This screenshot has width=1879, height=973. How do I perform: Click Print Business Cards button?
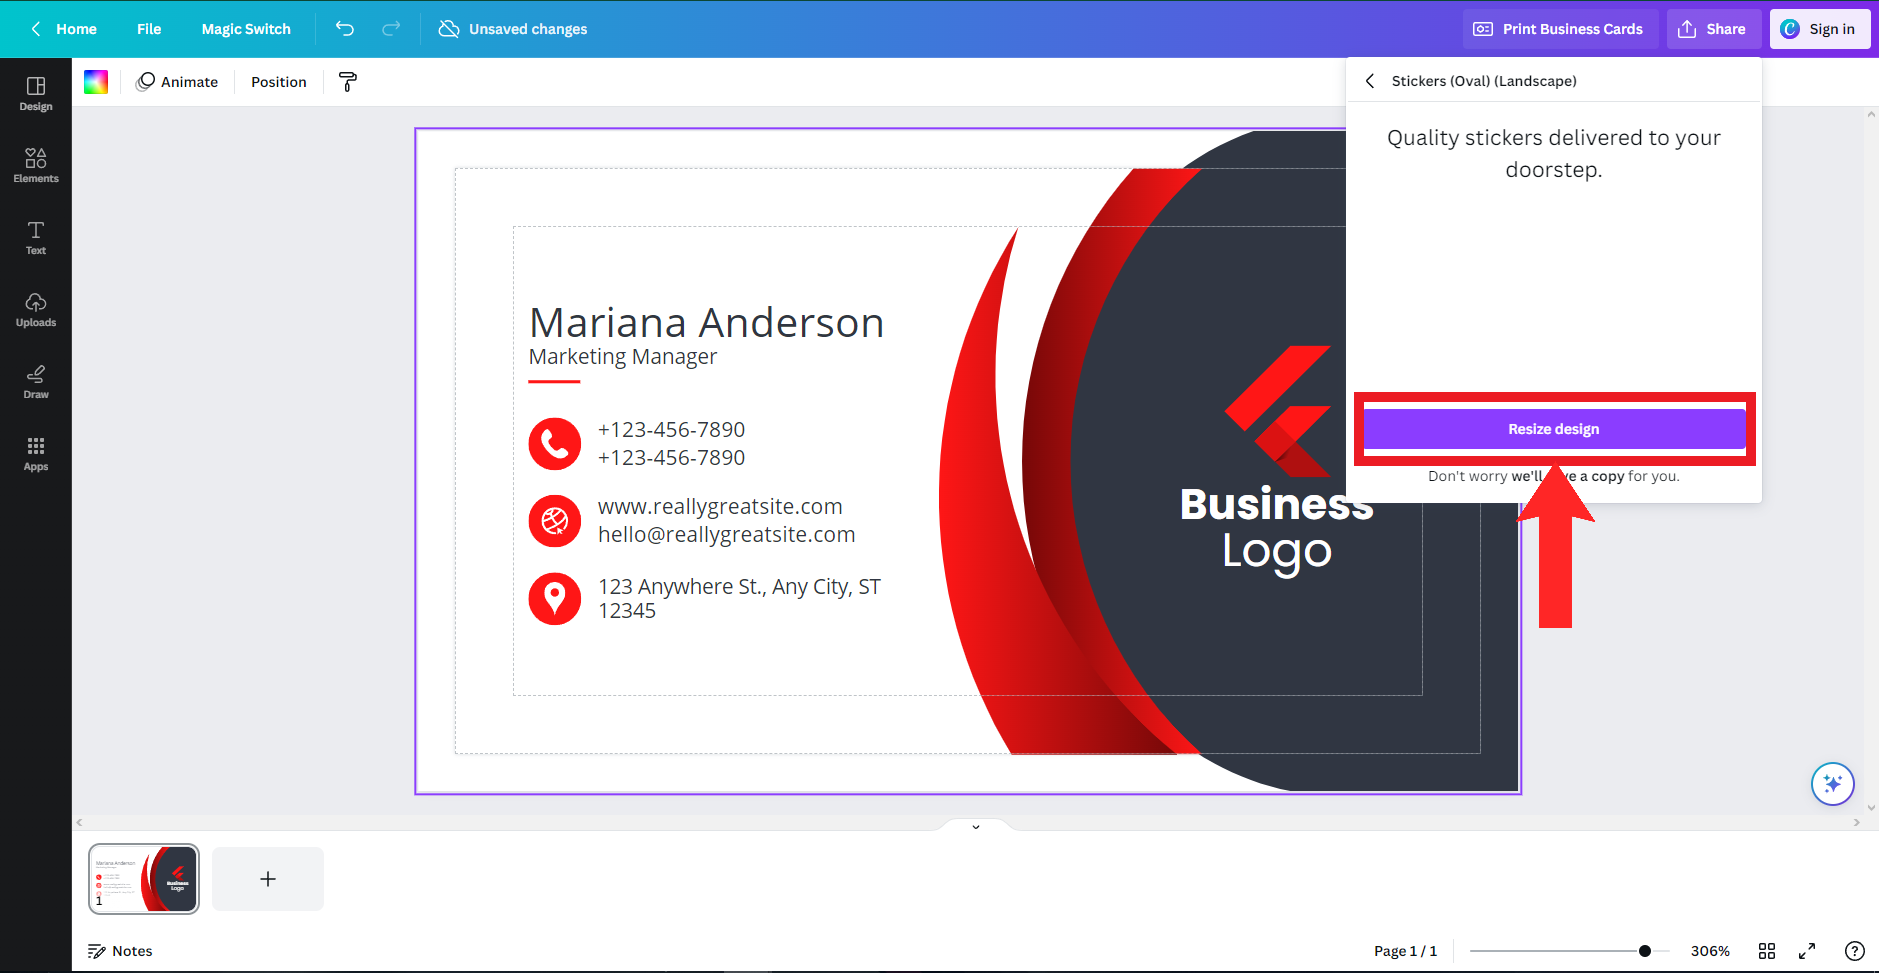(x=1560, y=29)
